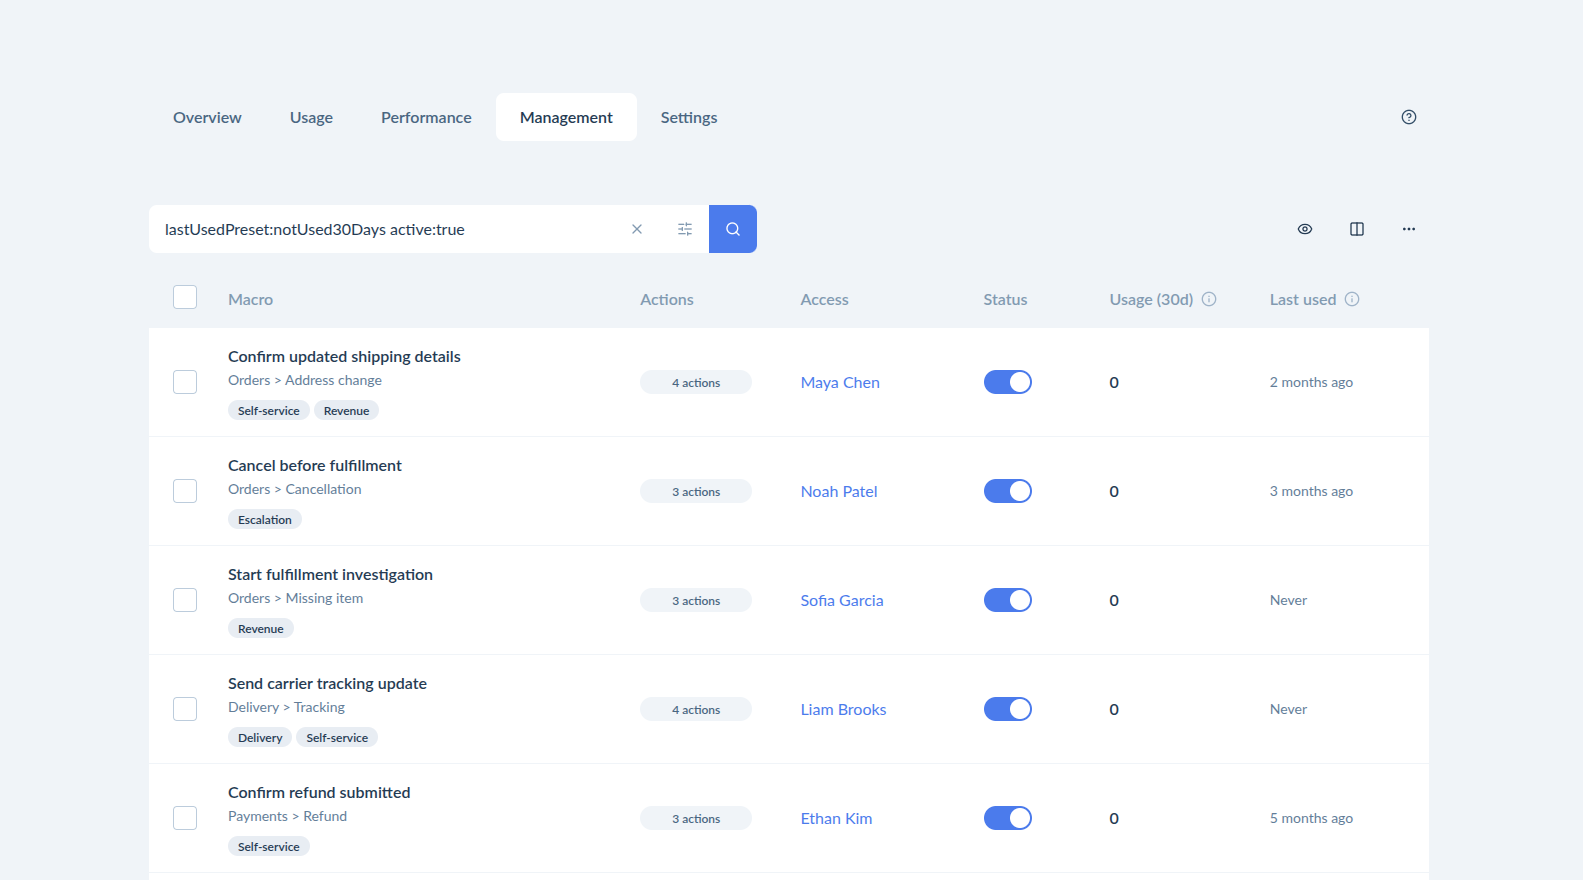Clear the search query with the X icon
Image resolution: width=1583 pixels, height=880 pixels.
click(637, 229)
